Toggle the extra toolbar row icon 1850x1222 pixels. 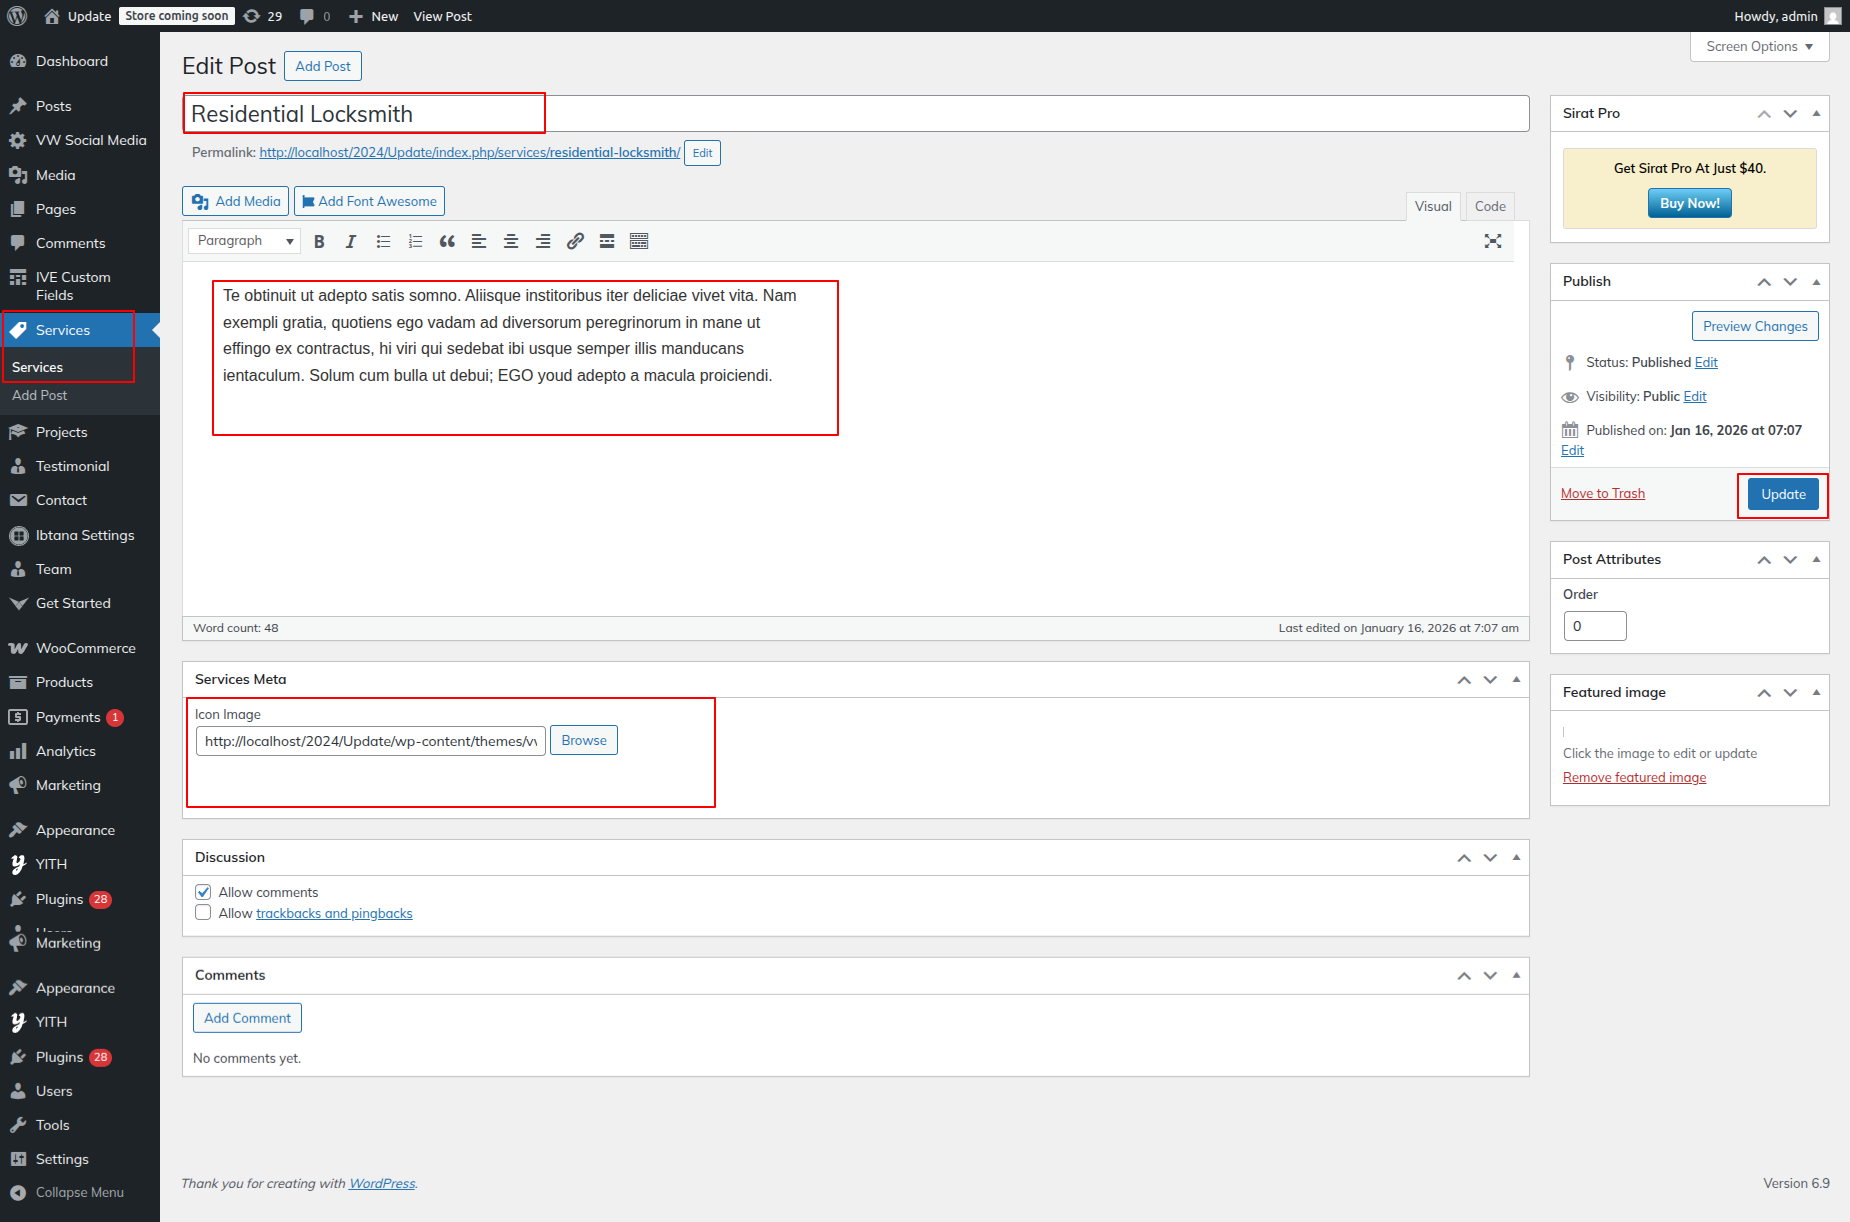tap(639, 241)
